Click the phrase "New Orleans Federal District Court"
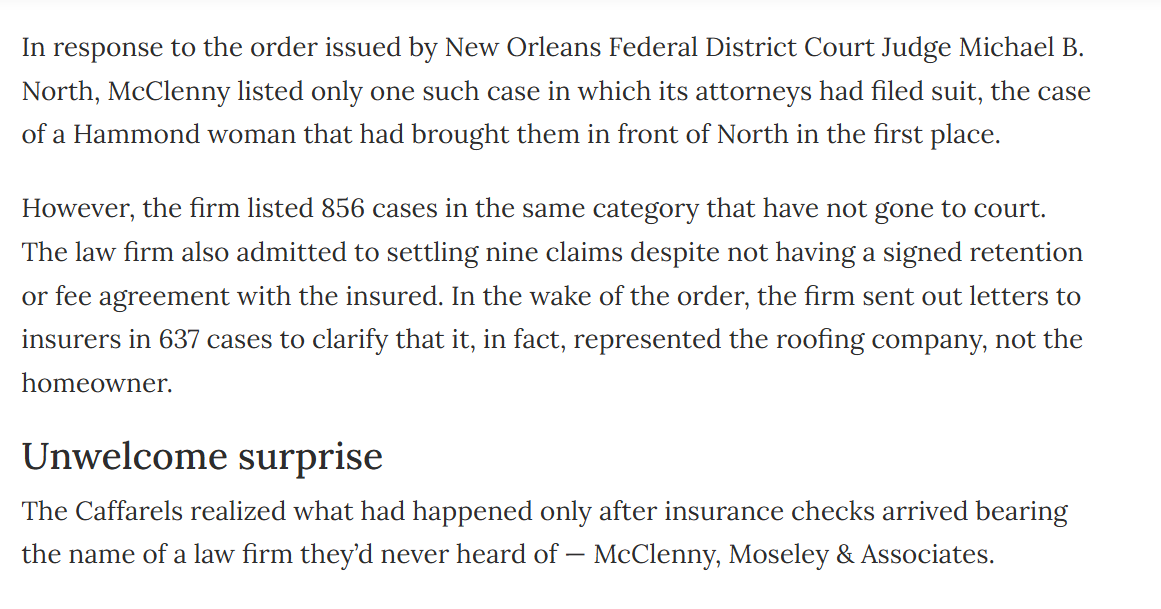This screenshot has width=1161, height=609. point(660,47)
